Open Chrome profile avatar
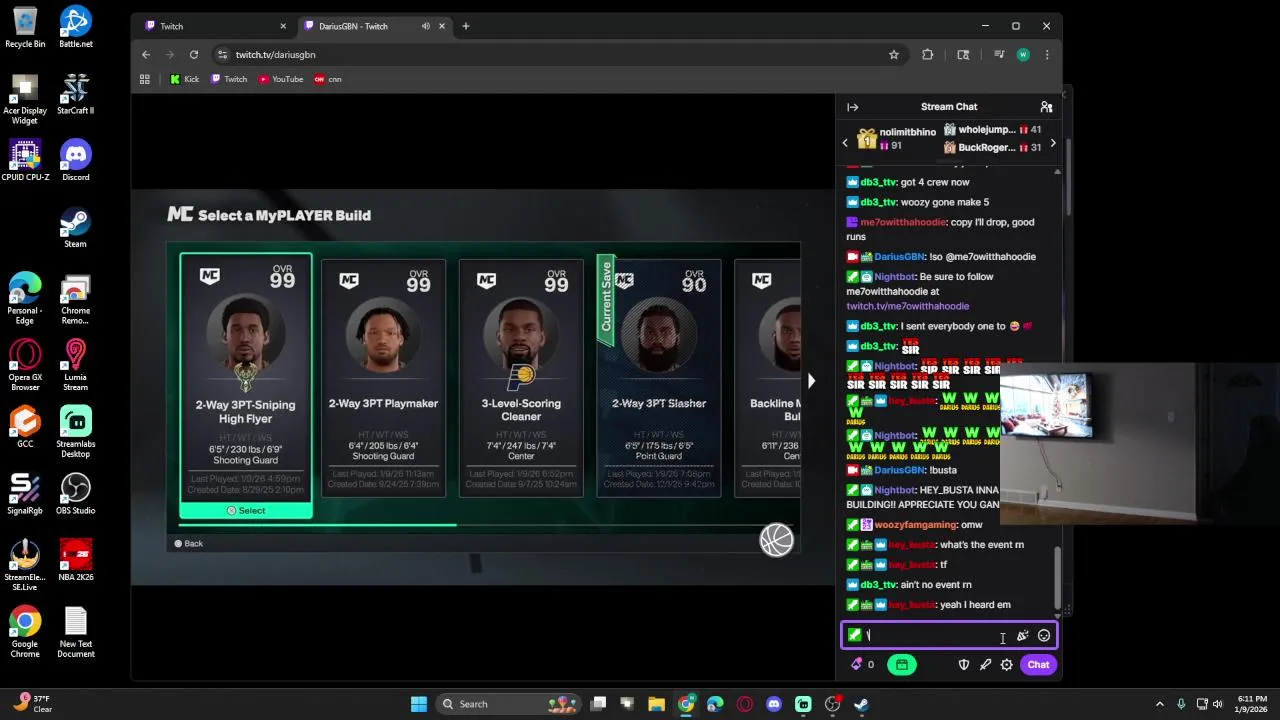Screen dimensions: 1280x720 click(1023, 55)
